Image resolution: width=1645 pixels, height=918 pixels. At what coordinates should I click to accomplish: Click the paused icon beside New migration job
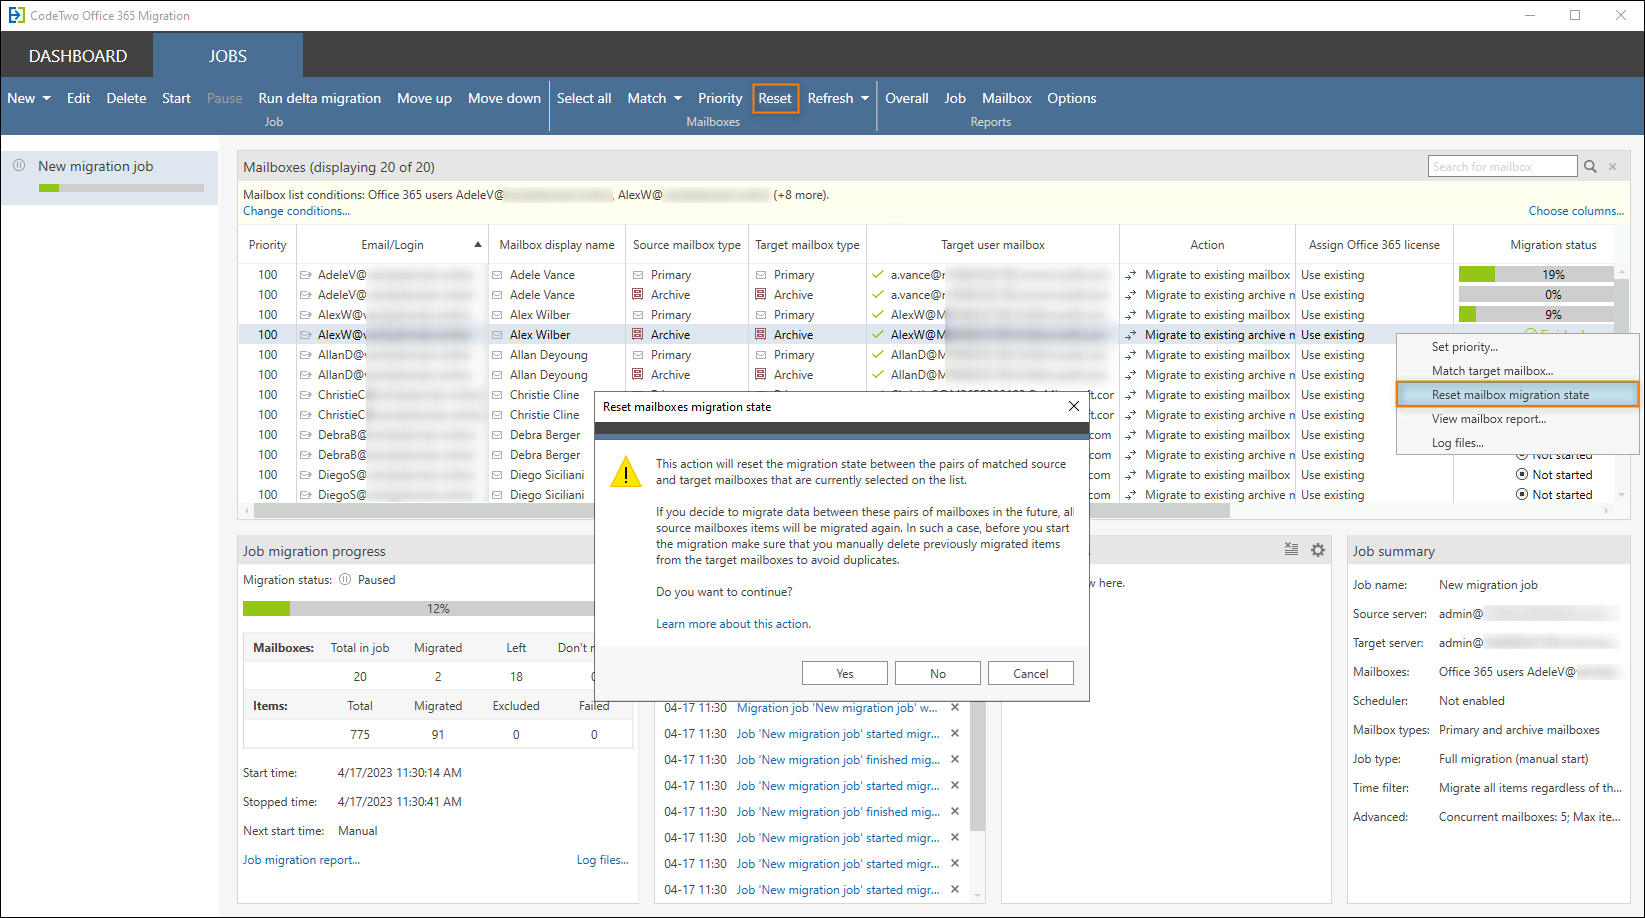tap(19, 166)
